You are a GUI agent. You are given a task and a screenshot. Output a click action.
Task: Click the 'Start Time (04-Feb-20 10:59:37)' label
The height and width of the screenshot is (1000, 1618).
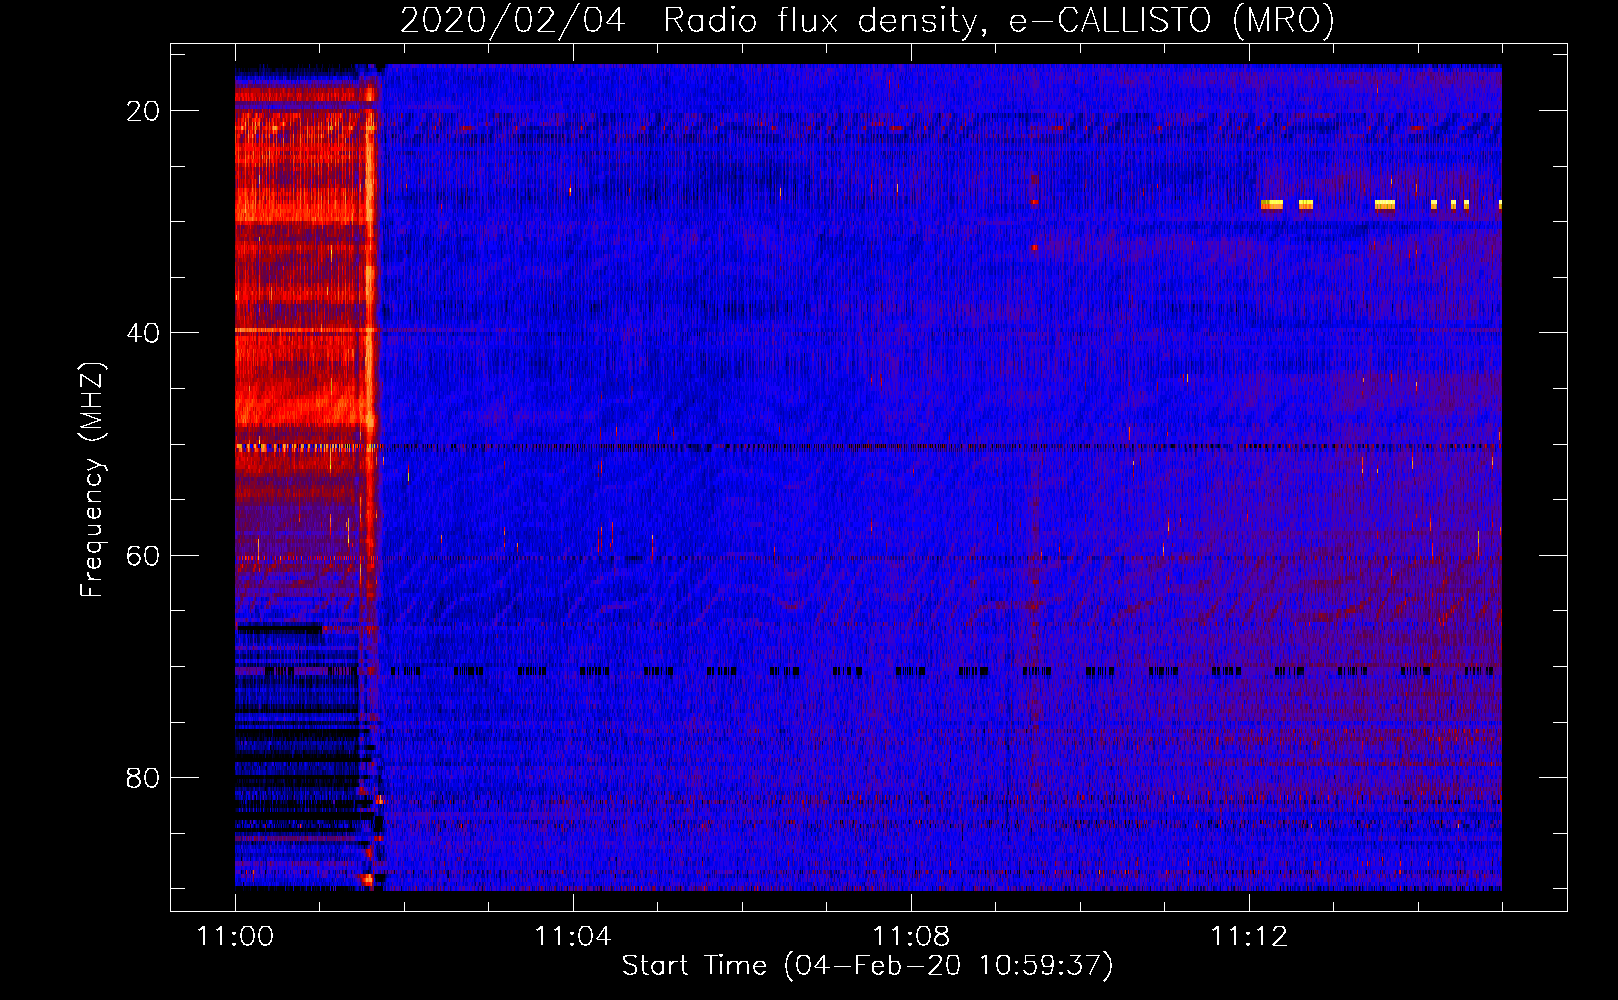click(x=867, y=966)
